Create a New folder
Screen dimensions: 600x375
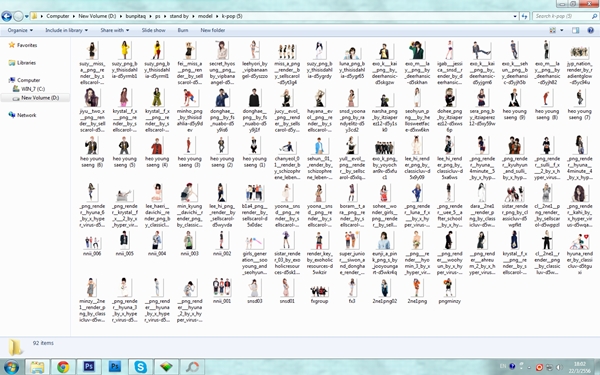212,30
